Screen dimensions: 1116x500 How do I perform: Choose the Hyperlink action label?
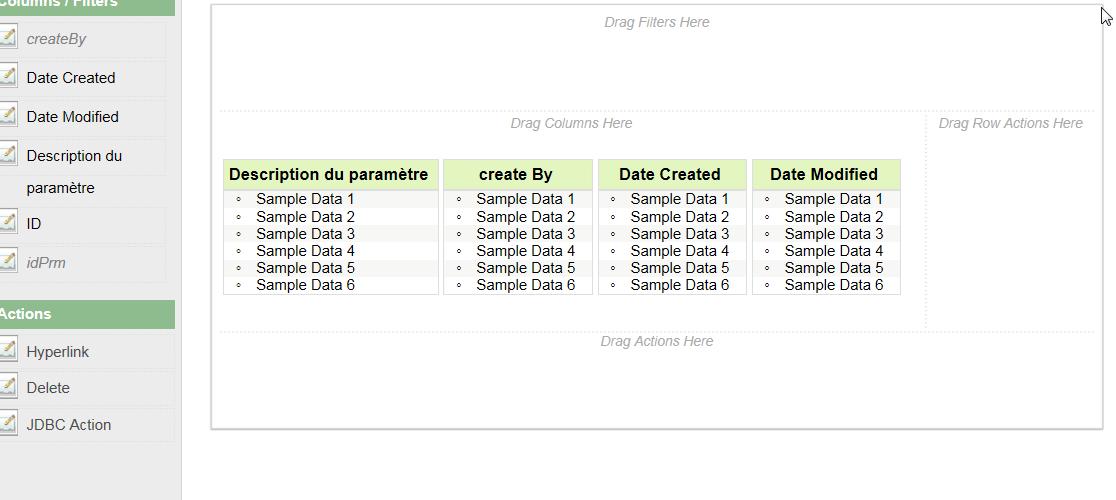click(58, 352)
